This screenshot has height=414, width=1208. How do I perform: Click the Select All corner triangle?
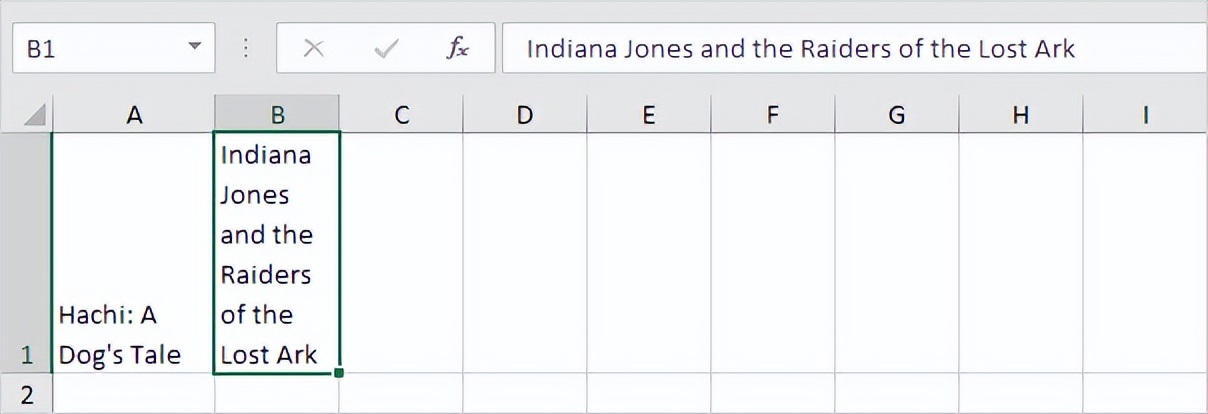coord(35,115)
